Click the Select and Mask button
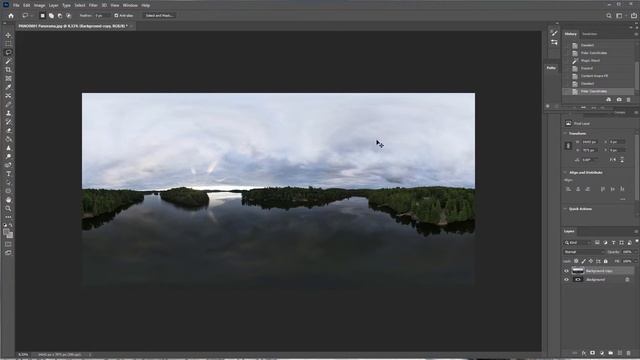 click(159, 16)
